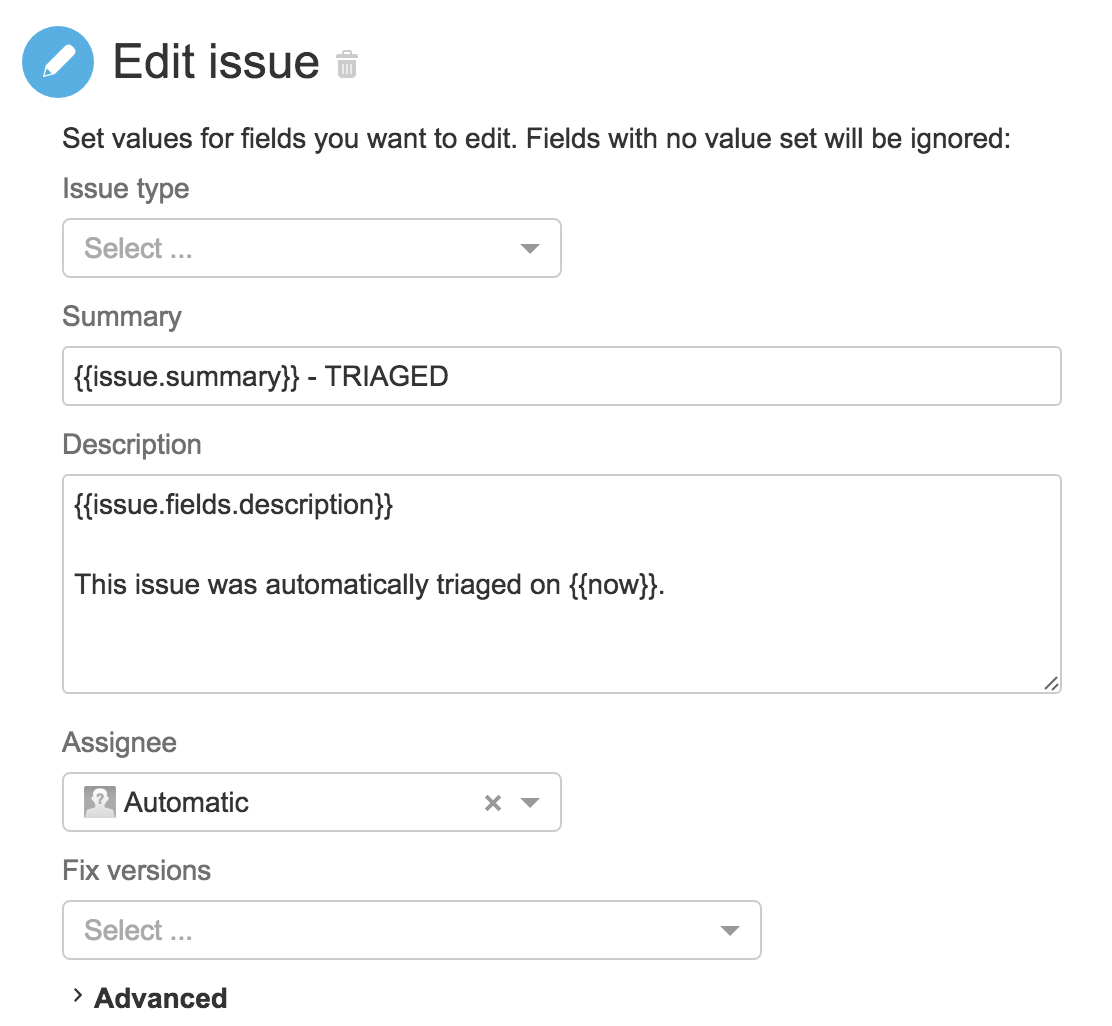Click the Assignee field label
The width and height of the screenshot is (1112, 1026).
[119, 743]
